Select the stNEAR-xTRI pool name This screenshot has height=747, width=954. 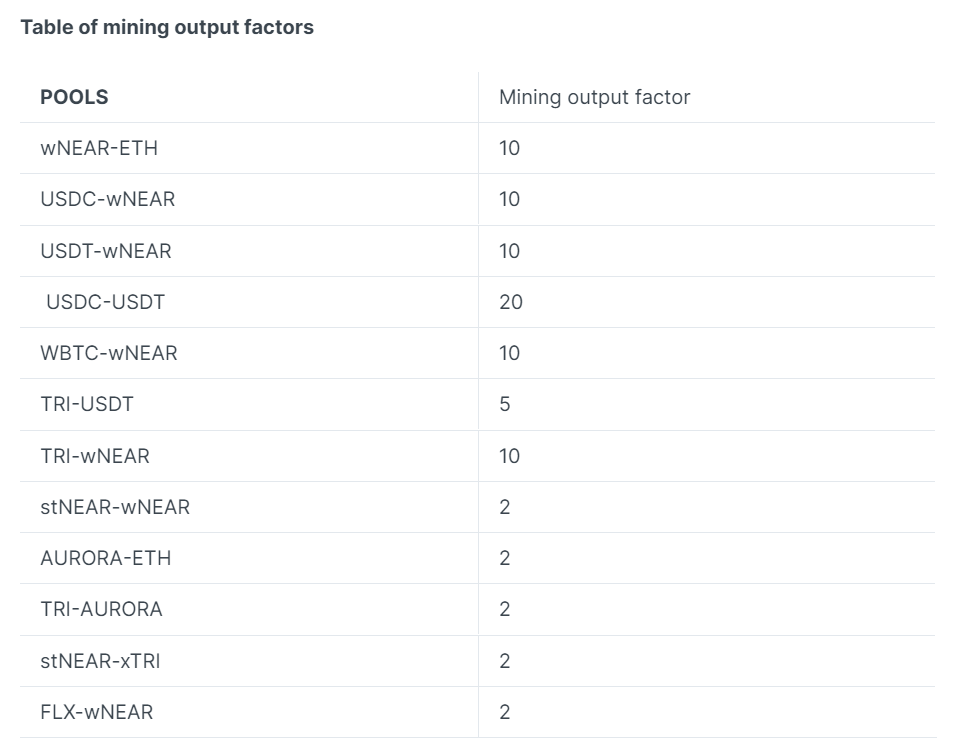[100, 662]
